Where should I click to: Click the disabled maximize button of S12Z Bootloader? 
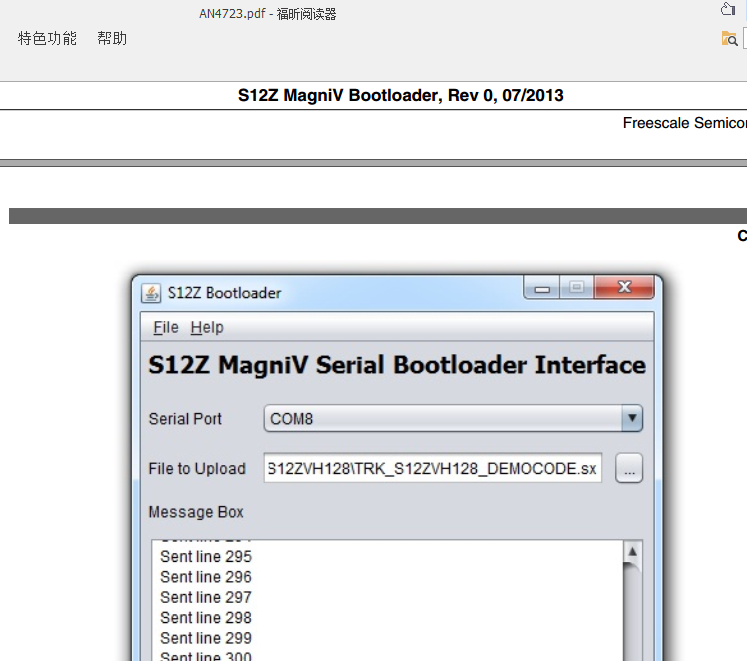click(576, 287)
